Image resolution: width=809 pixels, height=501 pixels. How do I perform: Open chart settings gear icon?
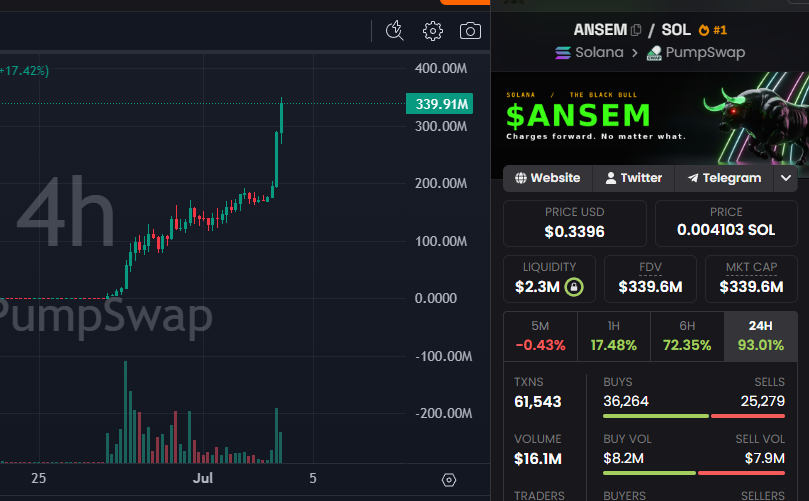pyautogui.click(x=432, y=31)
